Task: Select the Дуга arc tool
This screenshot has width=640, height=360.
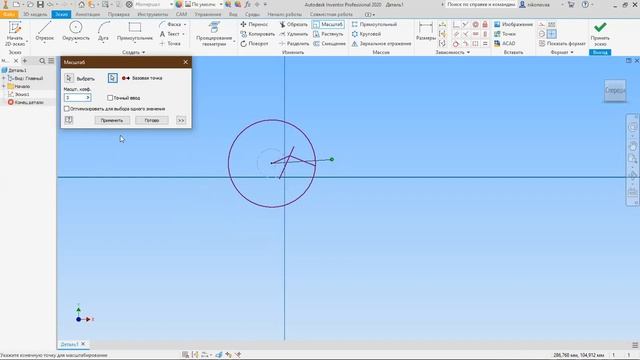Action: pyautogui.click(x=103, y=32)
